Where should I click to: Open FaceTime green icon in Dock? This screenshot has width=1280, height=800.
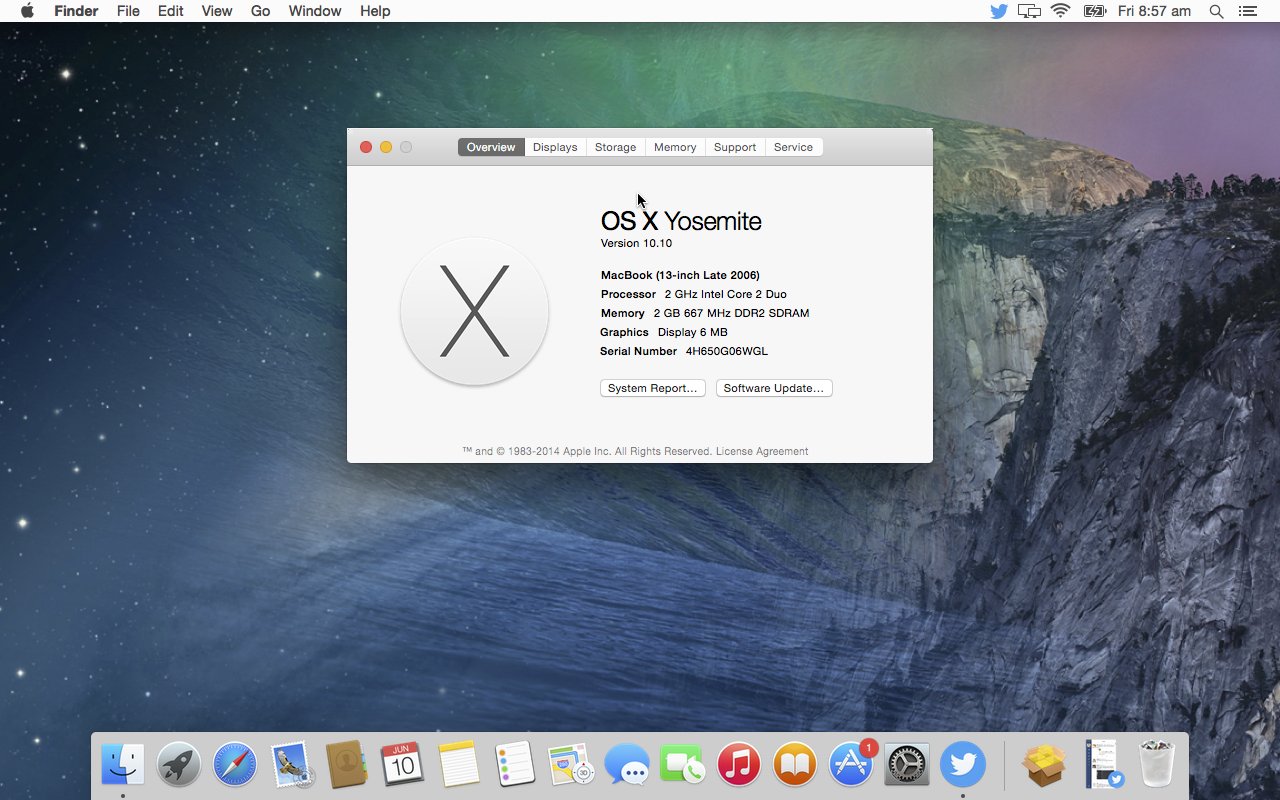coord(683,765)
